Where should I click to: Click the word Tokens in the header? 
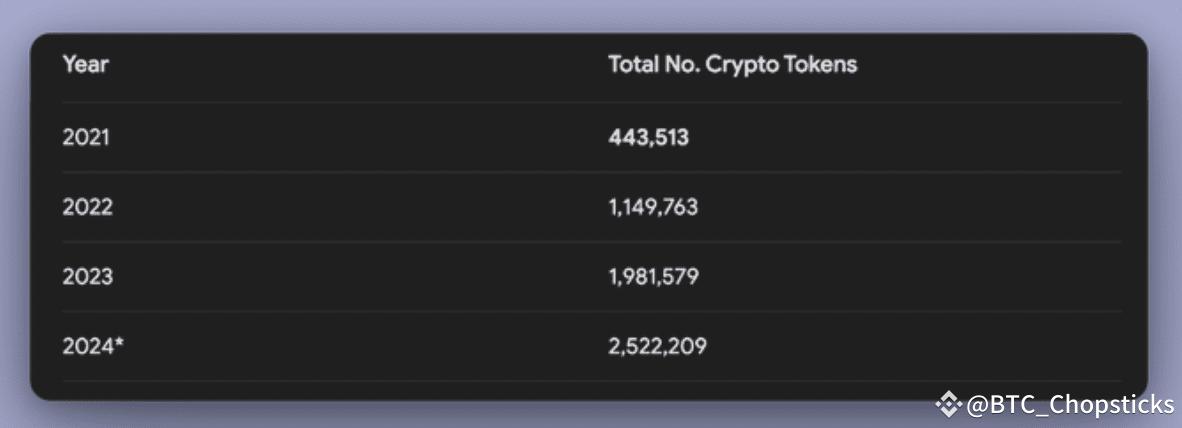(x=824, y=65)
